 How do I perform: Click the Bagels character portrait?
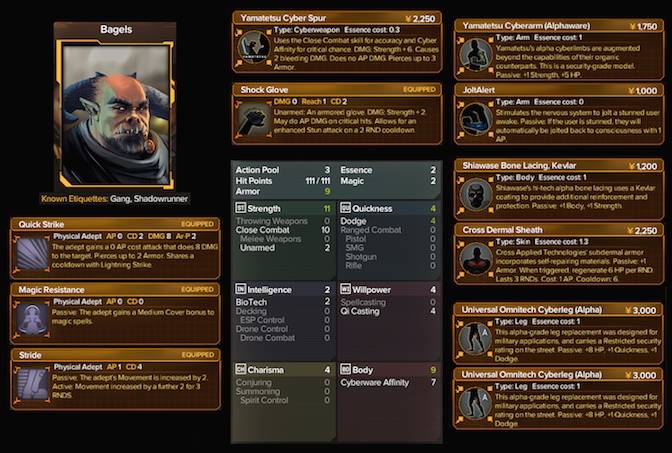pyautogui.click(x=116, y=114)
